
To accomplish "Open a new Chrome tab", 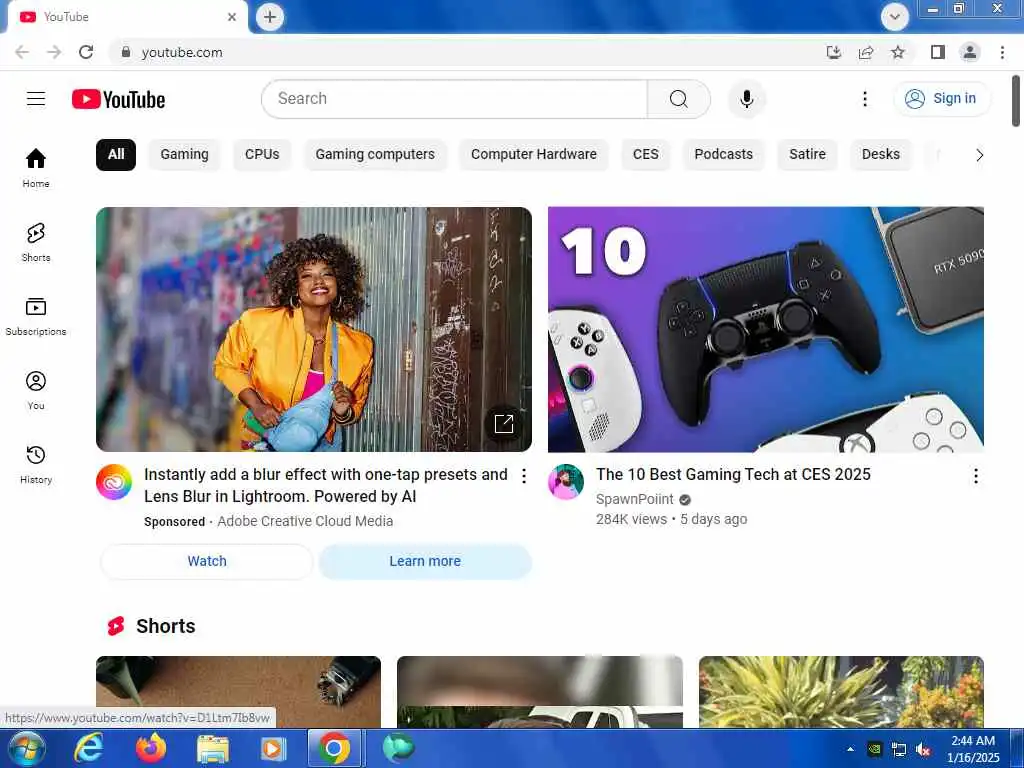I will tap(270, 17).
